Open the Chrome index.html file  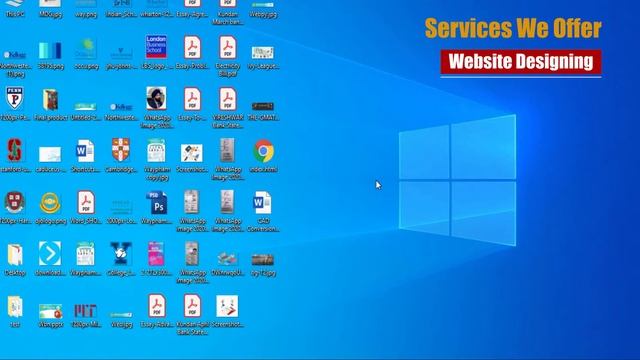click(x=263, y=151)
